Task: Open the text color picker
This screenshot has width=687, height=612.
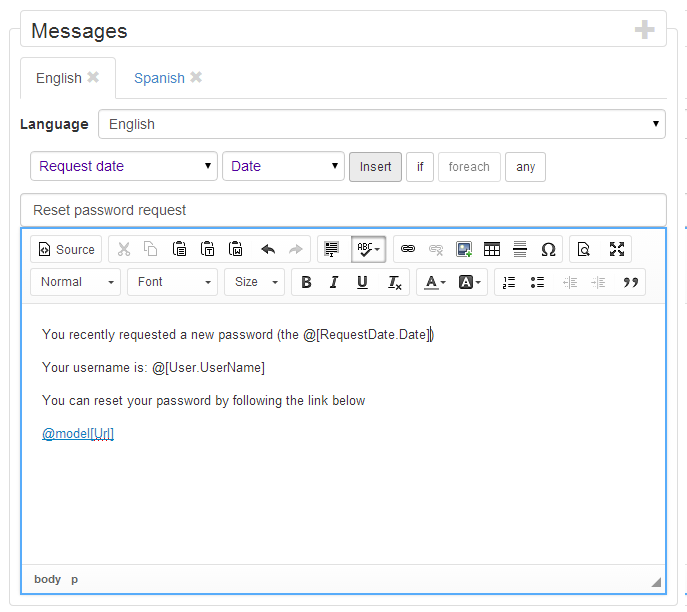Action: coord(434,283)
